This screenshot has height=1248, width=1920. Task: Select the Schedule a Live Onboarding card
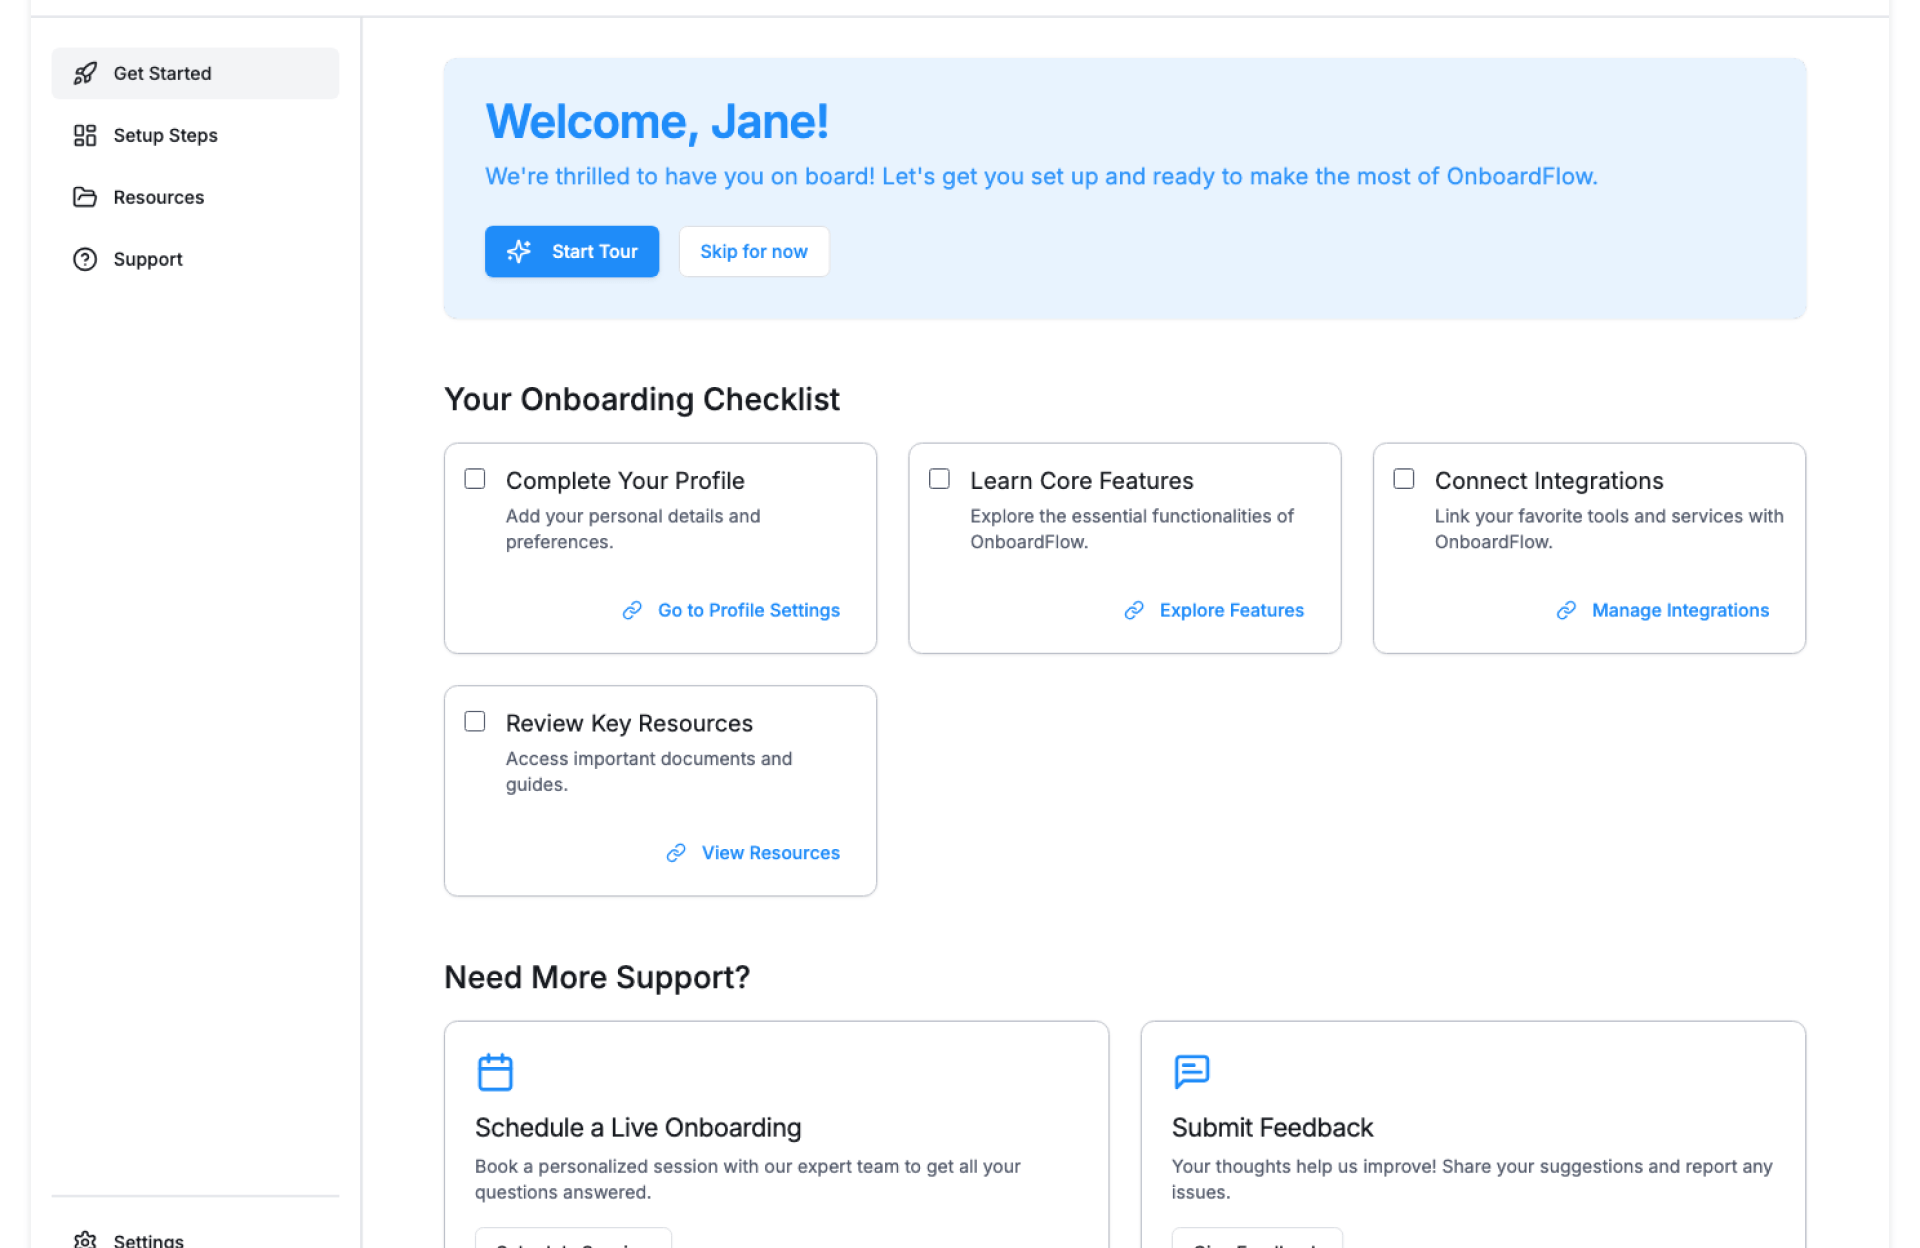(x=776, y=1130)
